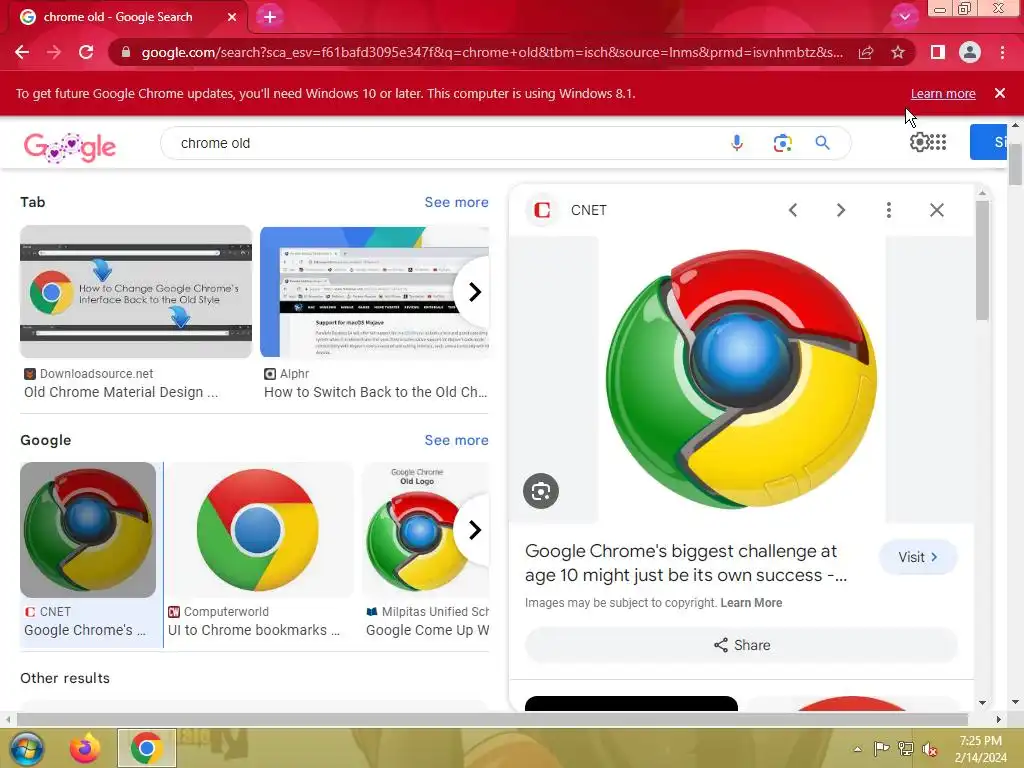Viewport: 1024px width, 768px height.
Task: Click the Google Valentine's logo
Action: click(70, 146)
